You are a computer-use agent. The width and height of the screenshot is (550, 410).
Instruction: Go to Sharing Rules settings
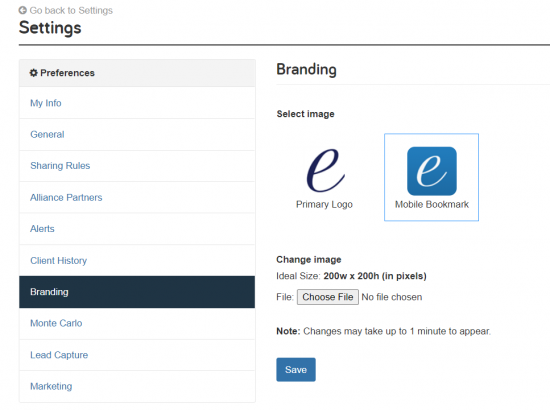pyautogui.click(x=137, y=166)
